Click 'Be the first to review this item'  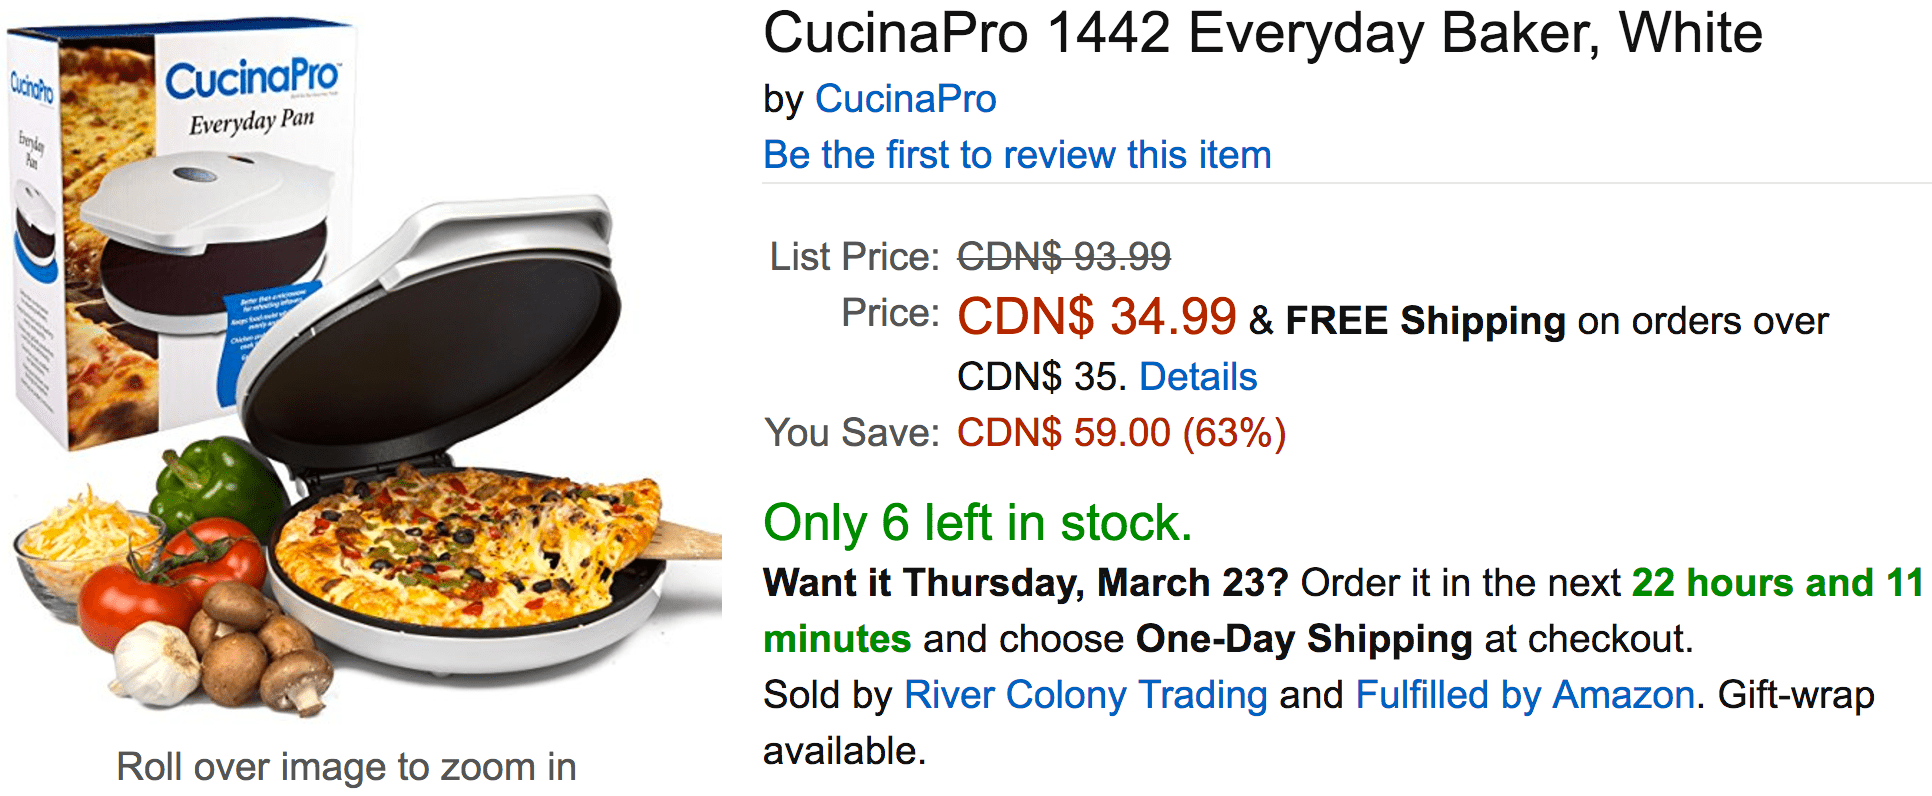click(x=1017, y=155)
